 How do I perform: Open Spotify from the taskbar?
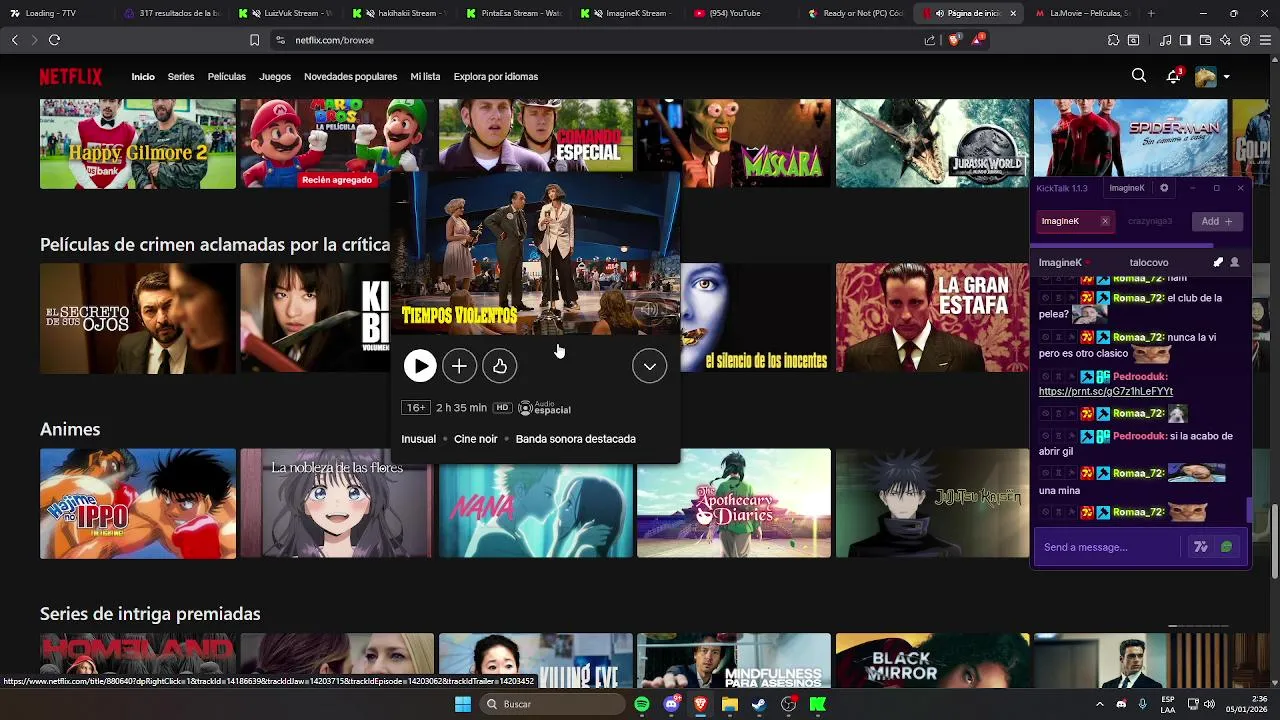[642, 704]
